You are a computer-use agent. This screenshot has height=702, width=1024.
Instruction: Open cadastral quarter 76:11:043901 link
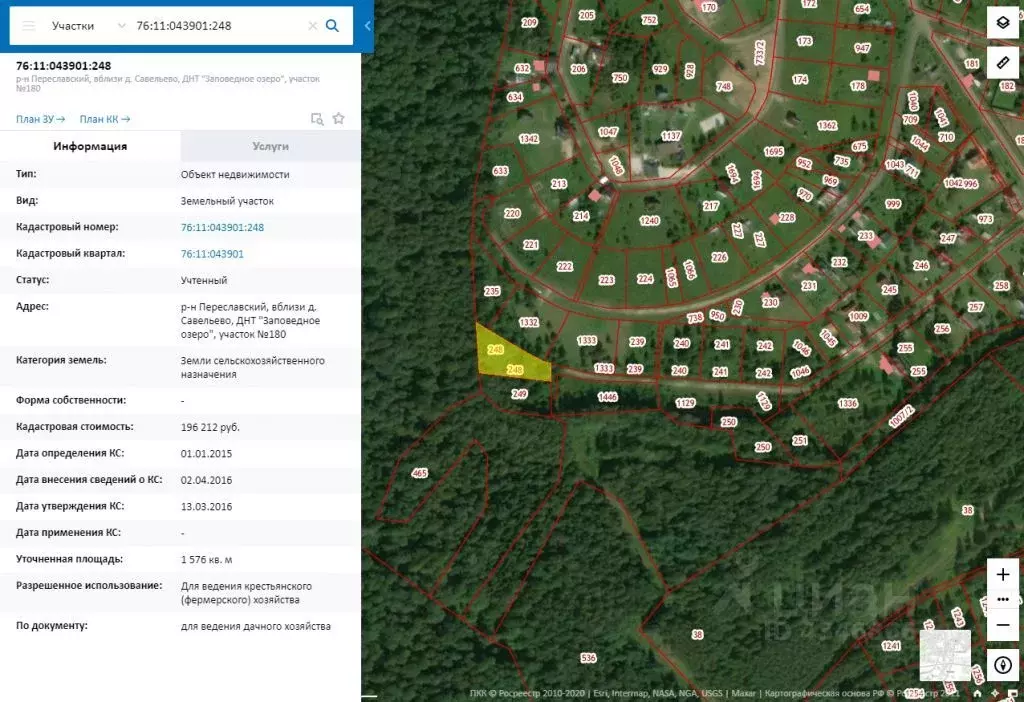(x=212, y=254)
